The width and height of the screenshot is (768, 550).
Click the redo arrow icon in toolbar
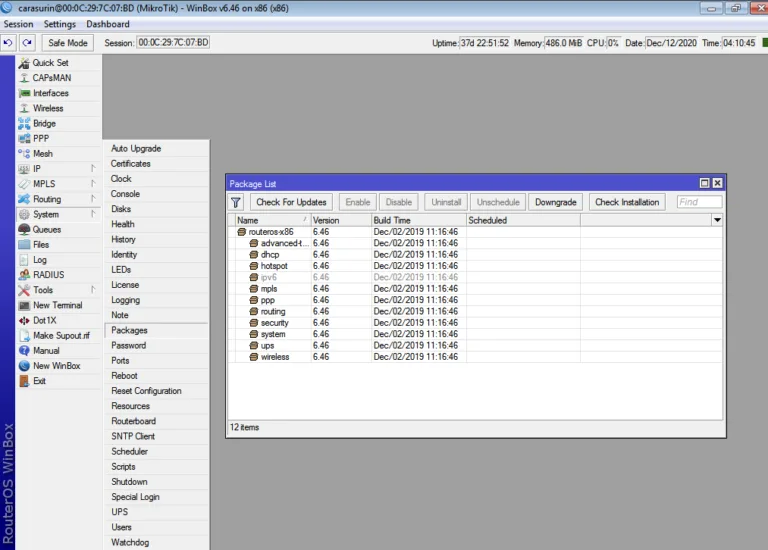tap(27, 43)
